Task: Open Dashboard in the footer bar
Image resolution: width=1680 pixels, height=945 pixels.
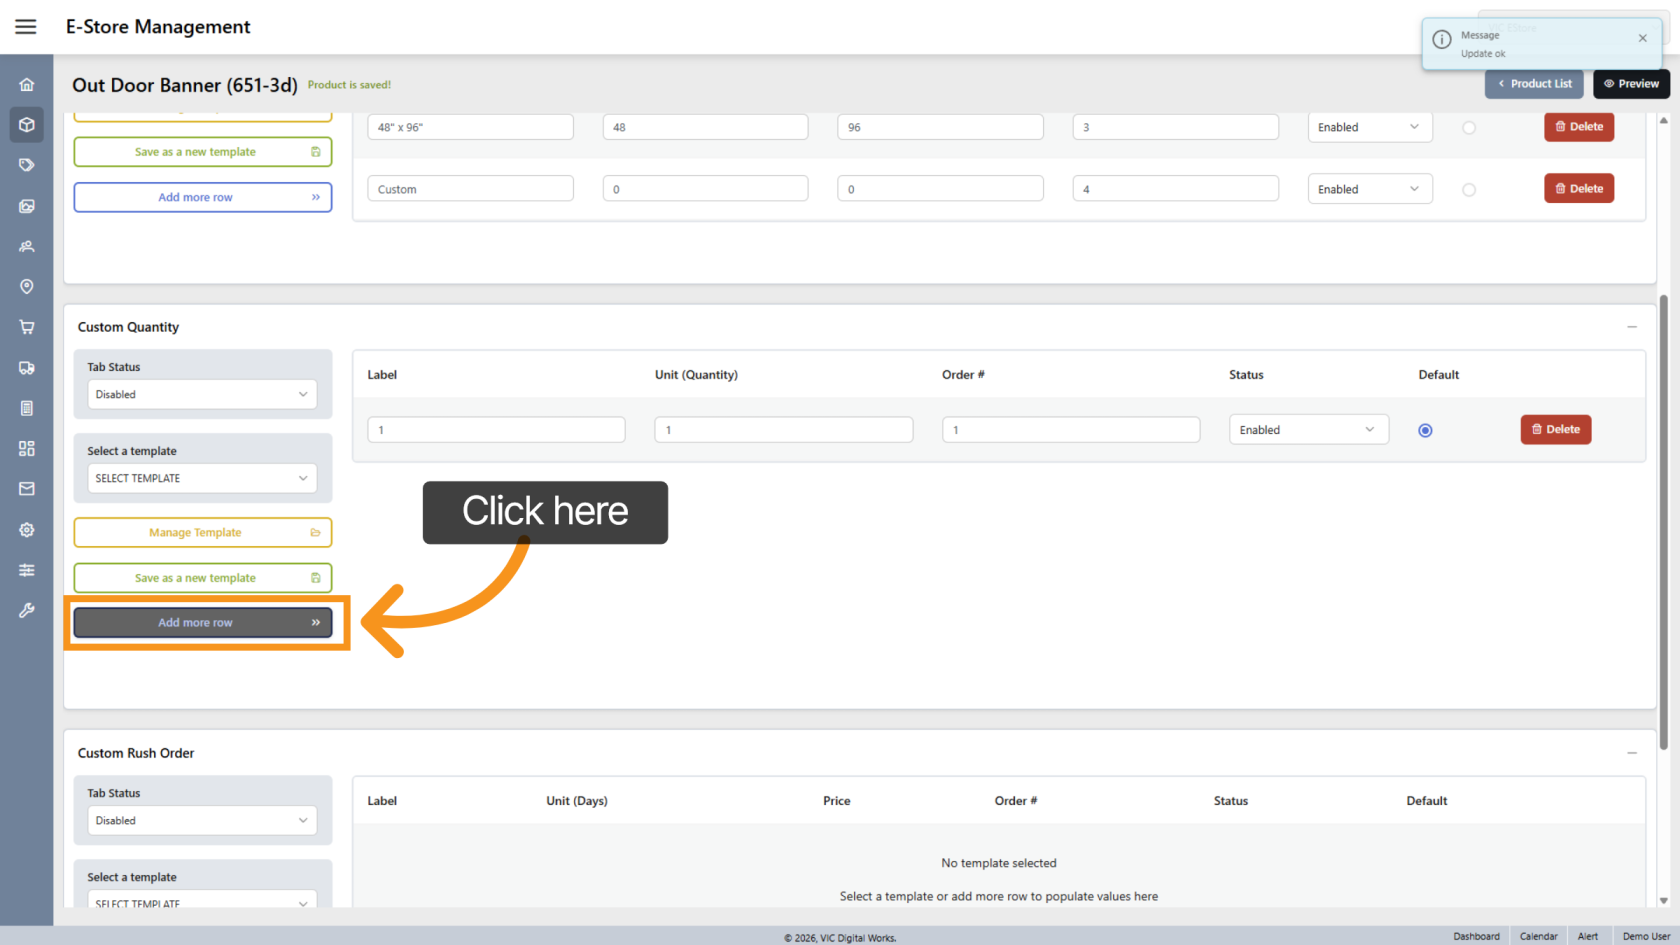Action: 1476,936
